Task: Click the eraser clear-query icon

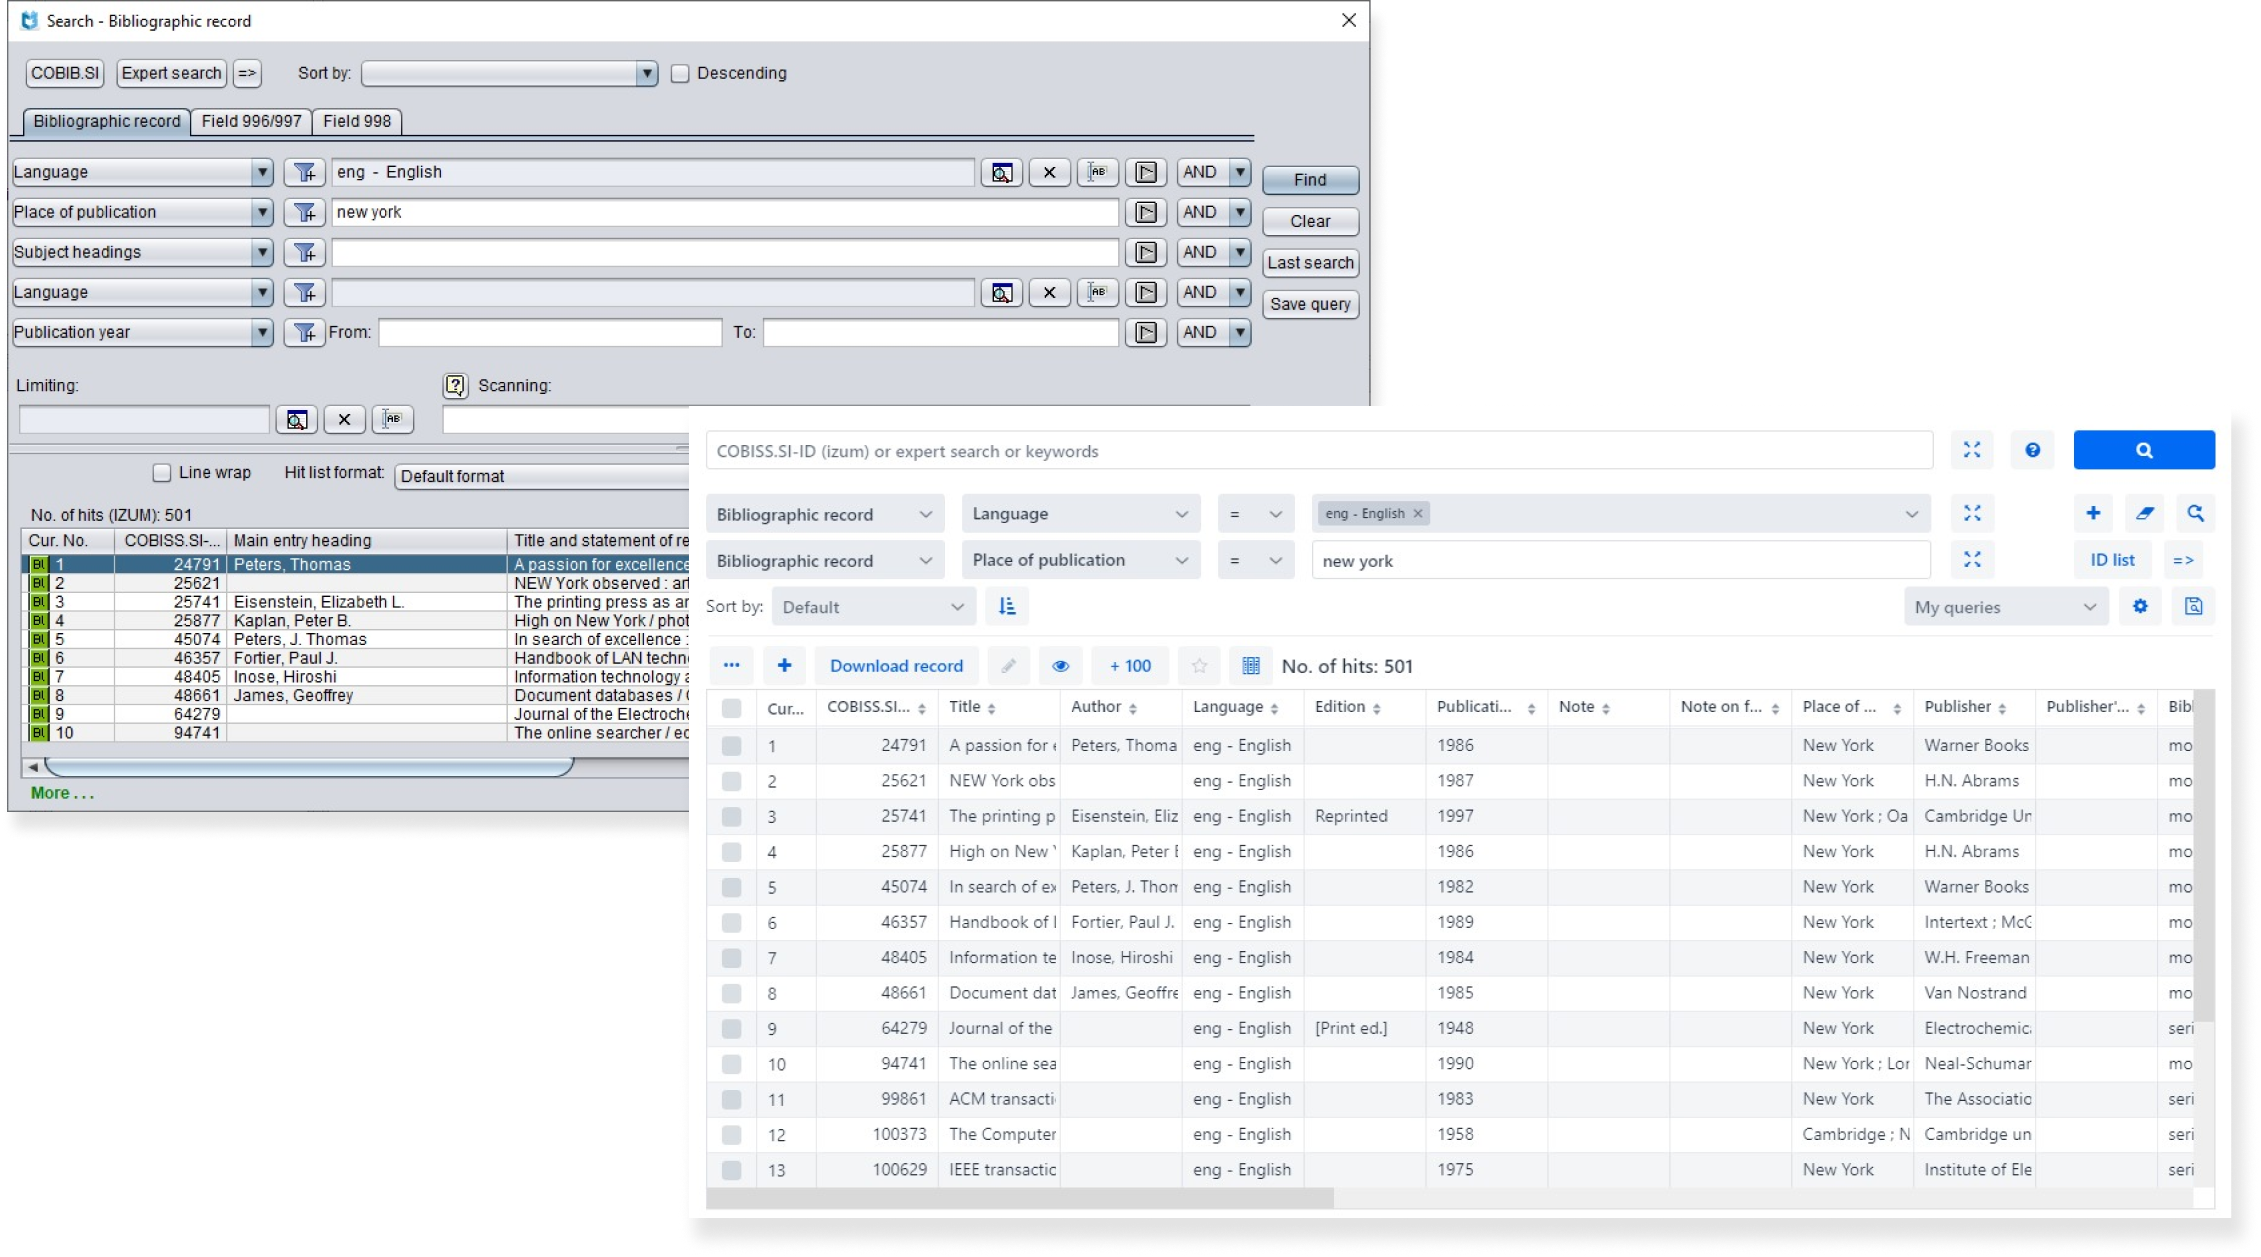Action: coord(2144,513)
